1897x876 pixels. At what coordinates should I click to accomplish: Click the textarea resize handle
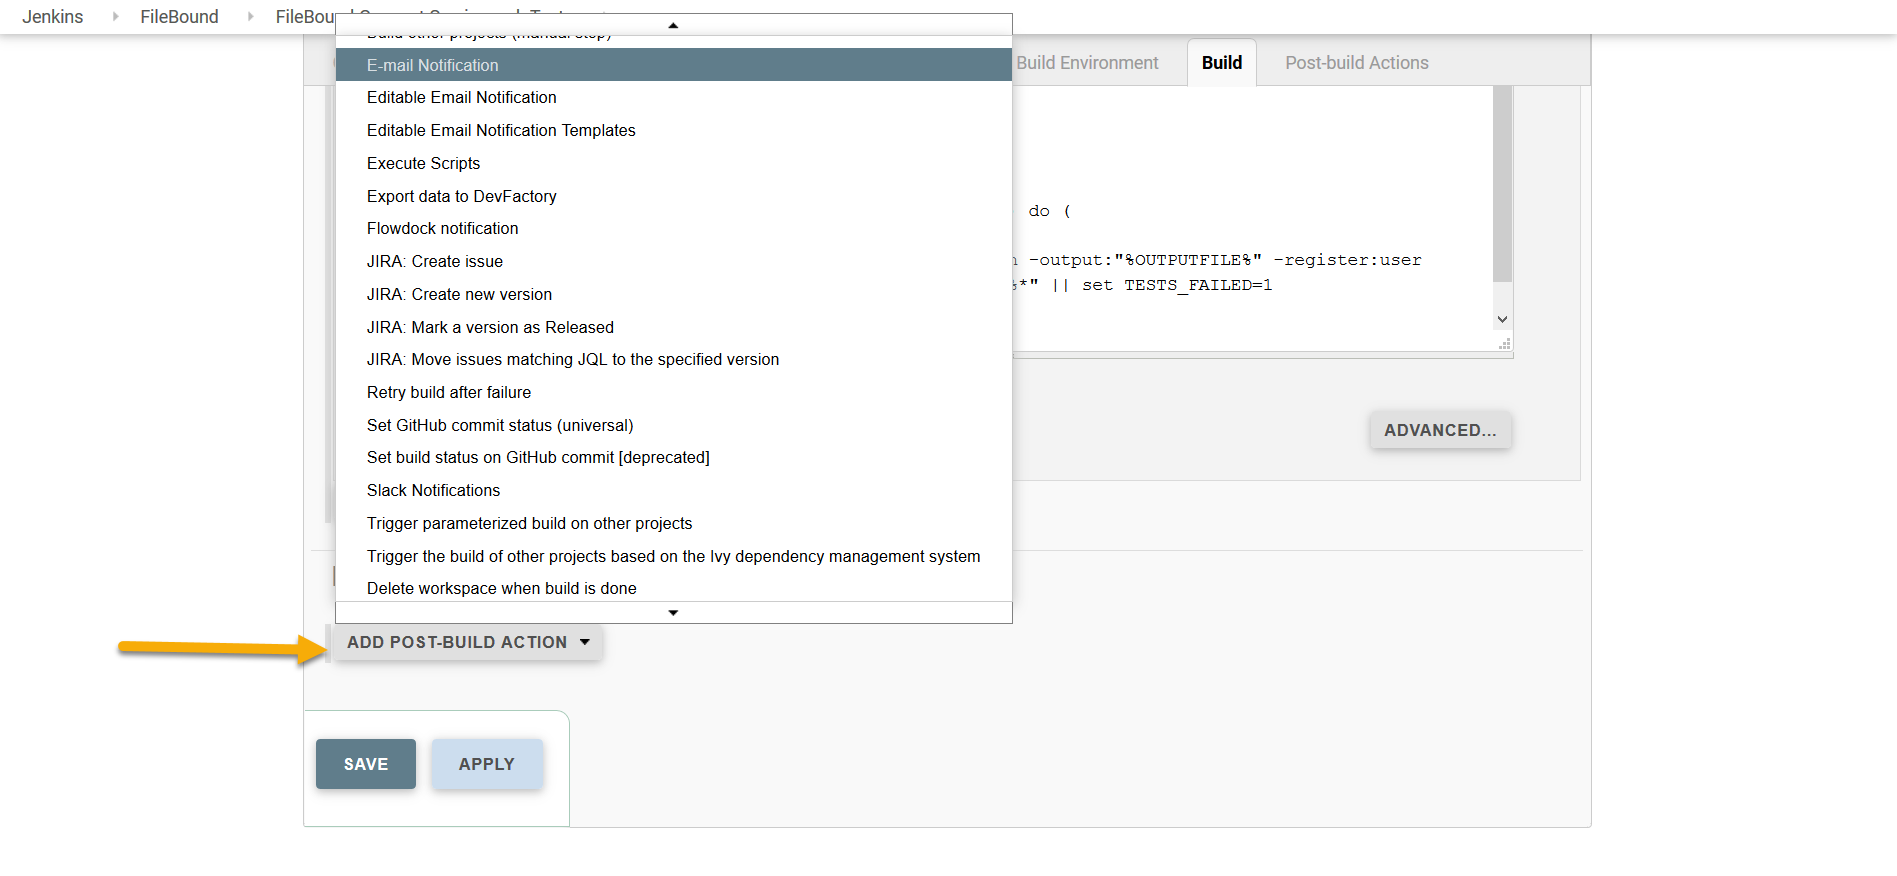(x=1504, y=343)
